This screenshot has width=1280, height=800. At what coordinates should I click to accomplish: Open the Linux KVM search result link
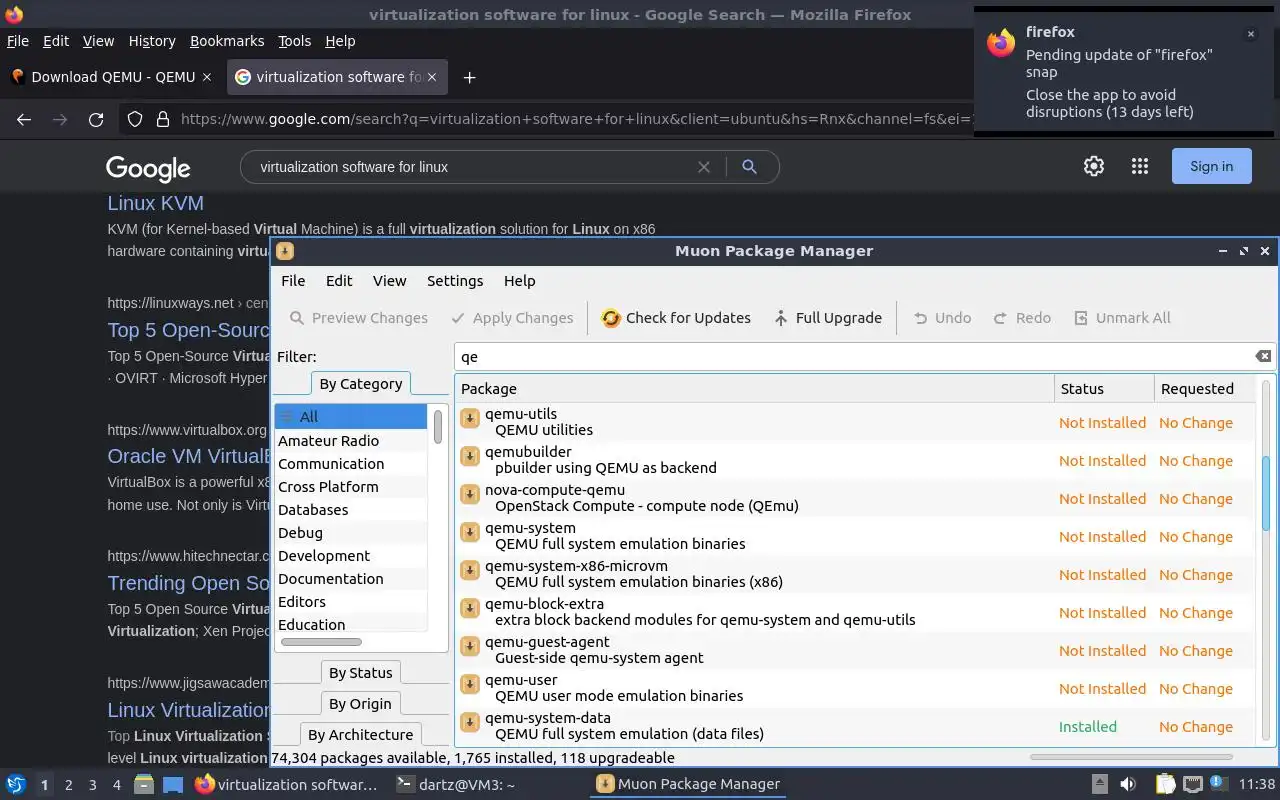click(x=156, y=203)
